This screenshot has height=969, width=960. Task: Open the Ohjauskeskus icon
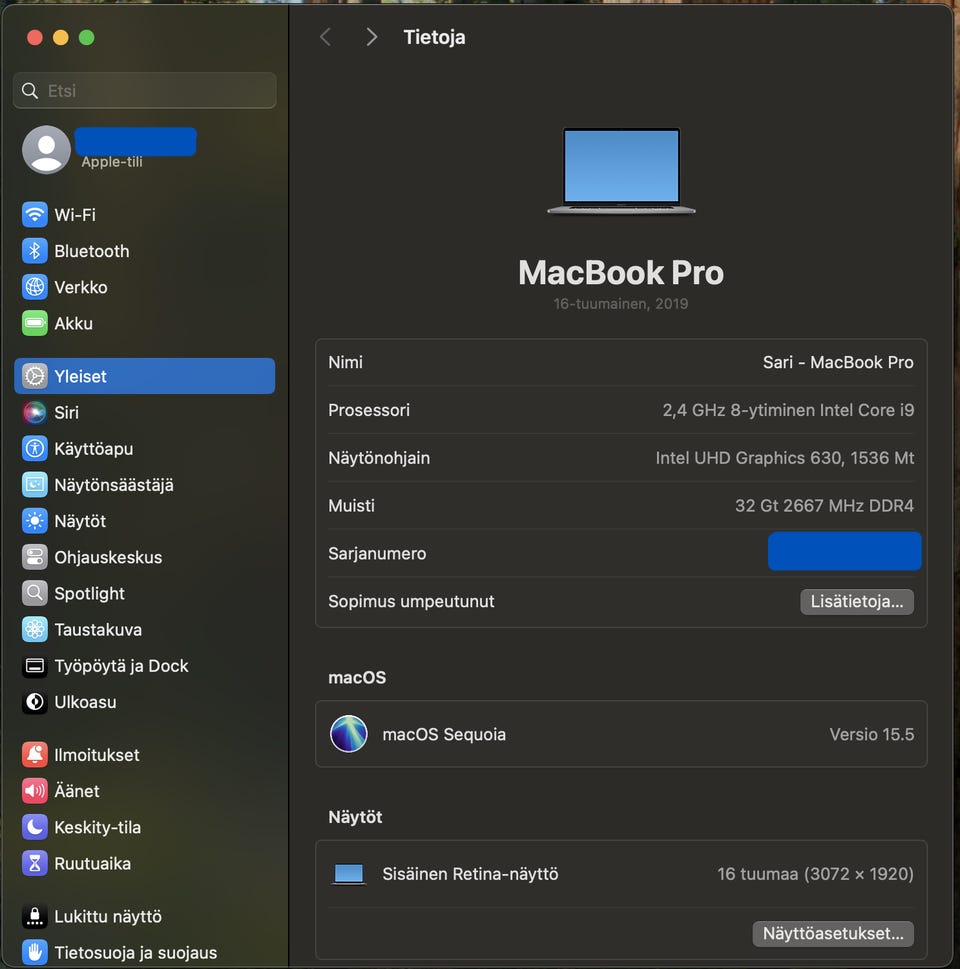point(35,557)
